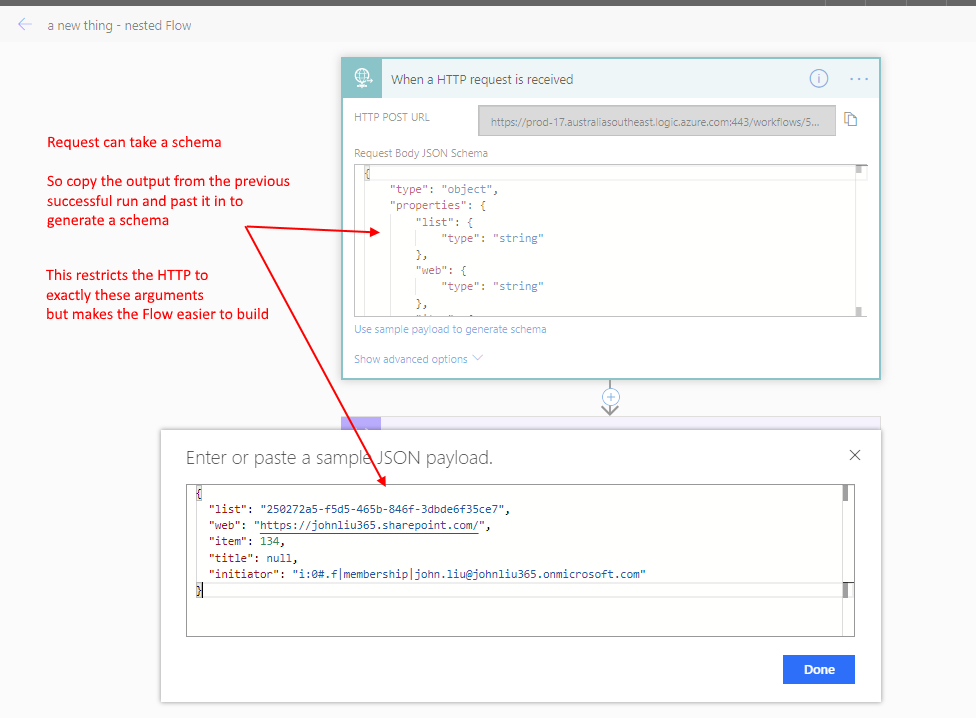976x718 pixels.
Task: Copy the HTTP POST URL with copy icon
Action: (851, 119)
